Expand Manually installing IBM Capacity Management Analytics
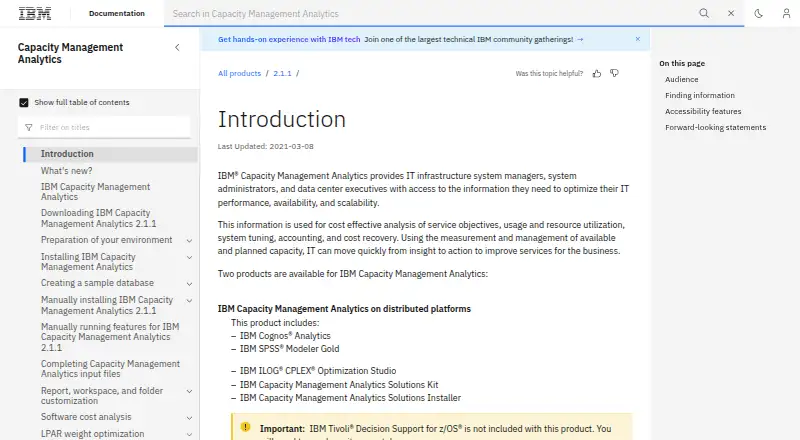This screenshot has width=800, height=440. [x=189, y=301]
